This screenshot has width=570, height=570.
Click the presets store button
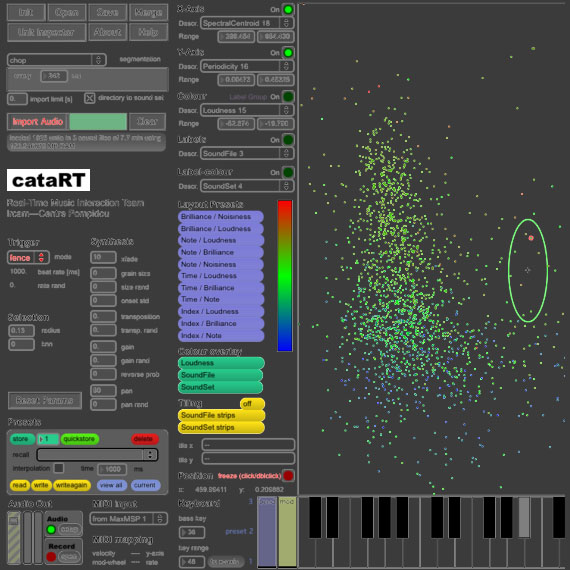pyautogui.click(x=22, y=439)
